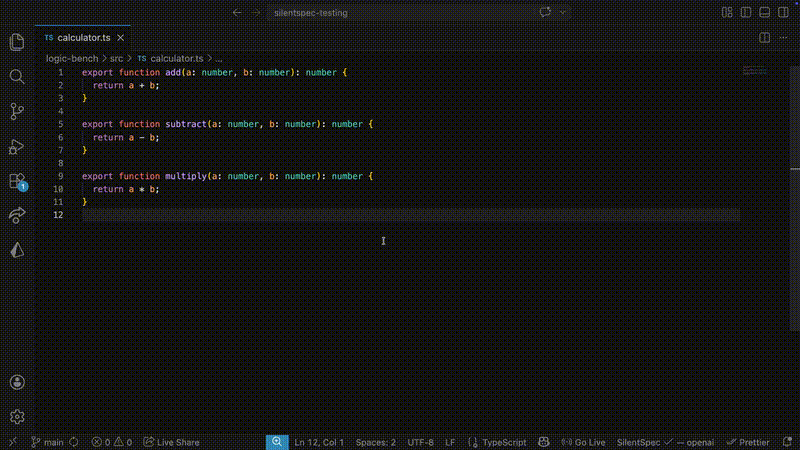Image resolution: width=800 pixels, height=450 pixels.
Task: Change encoding via UTF-8
Action: (420, 442)
